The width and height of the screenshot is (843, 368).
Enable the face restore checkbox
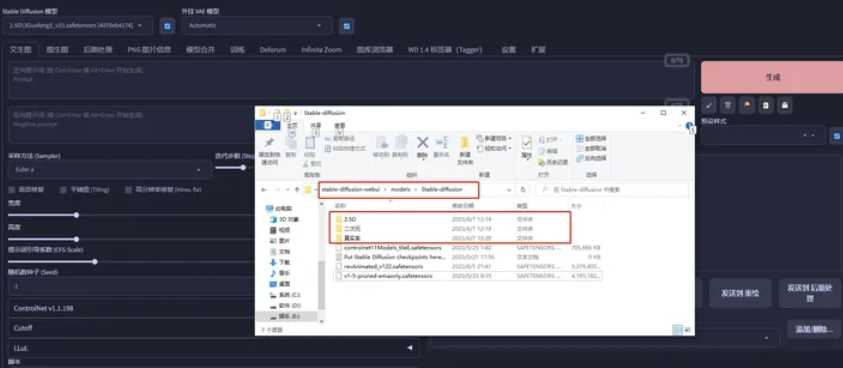click(x=12, y=190)
